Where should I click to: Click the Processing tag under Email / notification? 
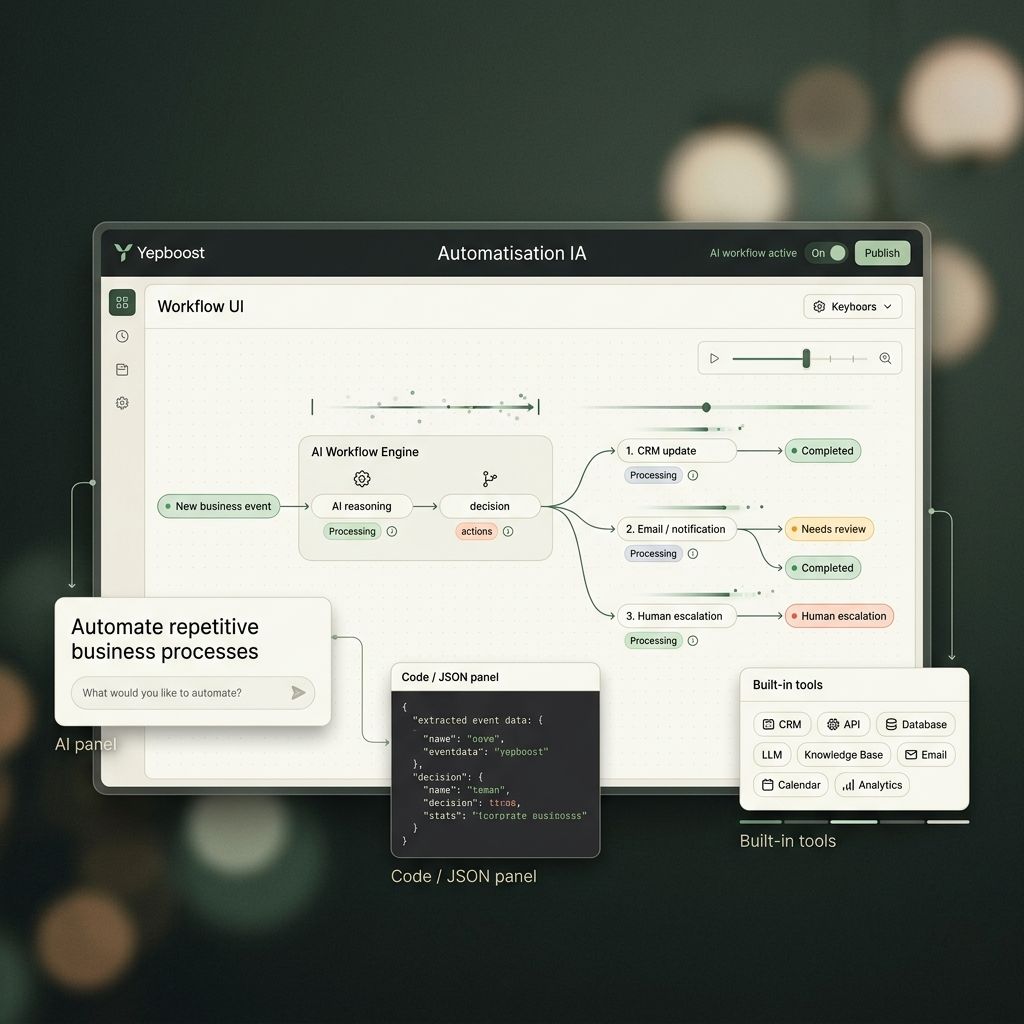653,554
